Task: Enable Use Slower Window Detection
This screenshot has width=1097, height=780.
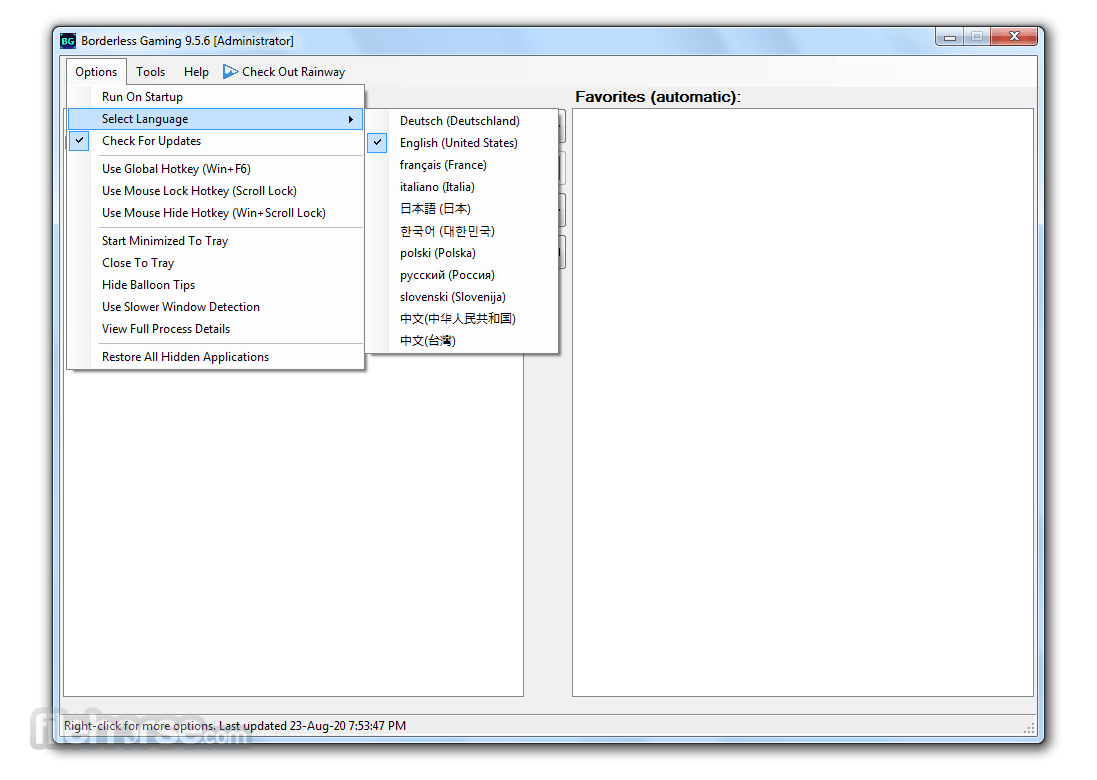Action: point(216,306)
